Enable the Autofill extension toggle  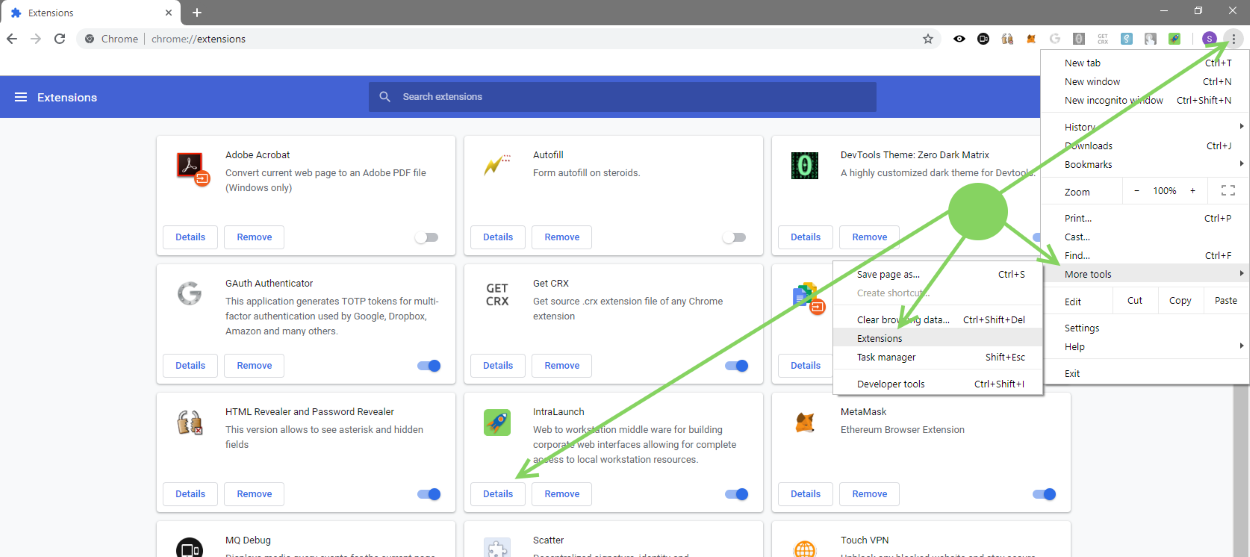[735, 237]
